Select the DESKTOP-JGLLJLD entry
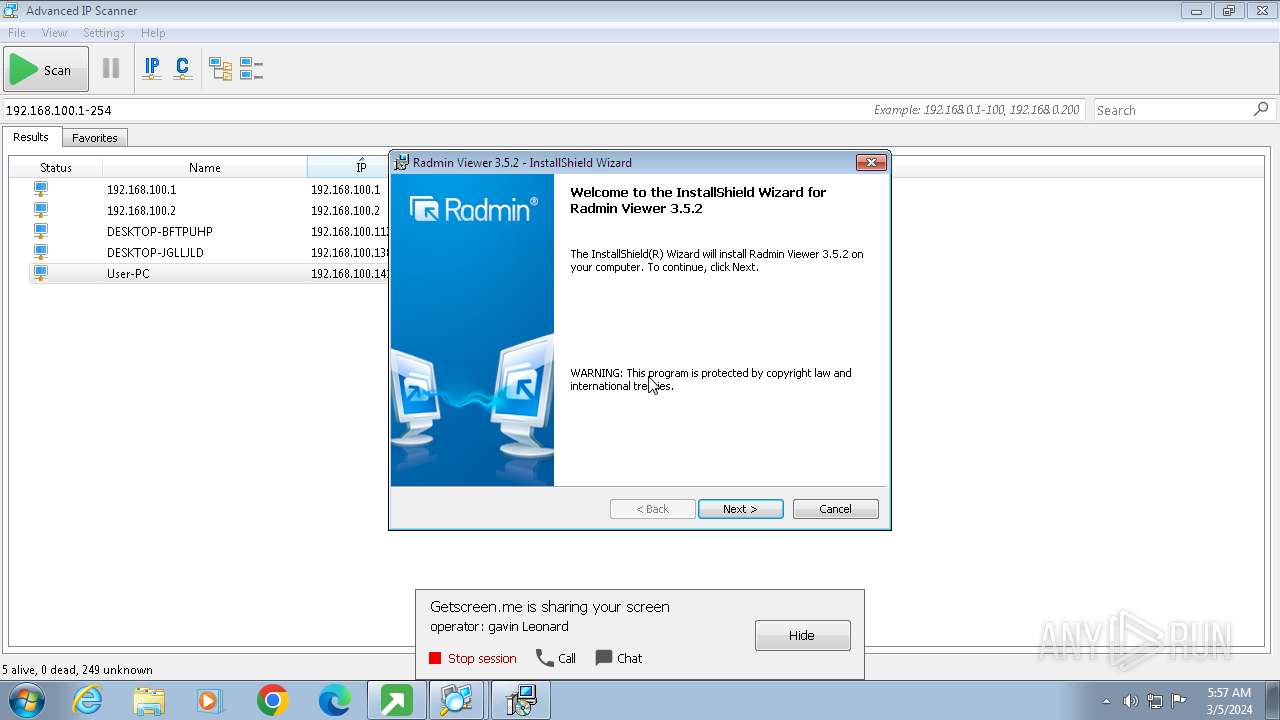This screenshot has width=1280, height=720. click(x=155, y=252)
